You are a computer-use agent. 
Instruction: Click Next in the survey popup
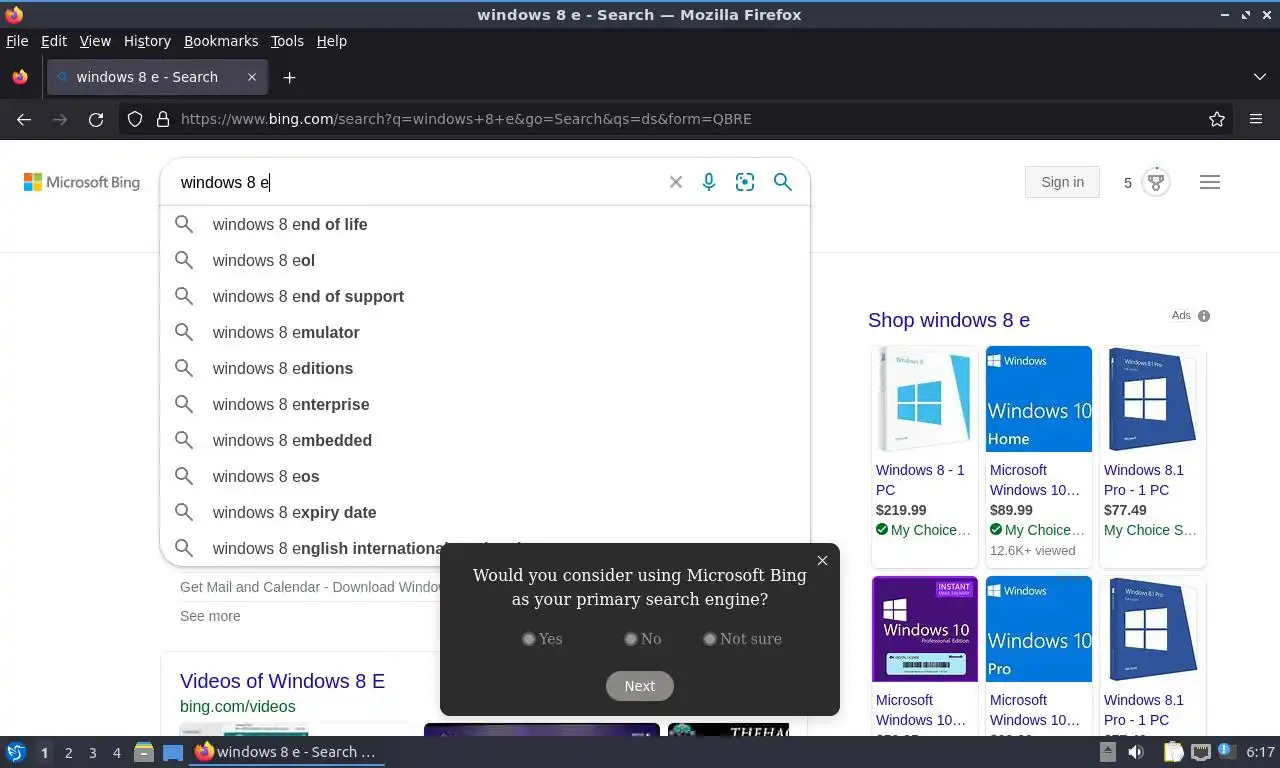(640, 686)
